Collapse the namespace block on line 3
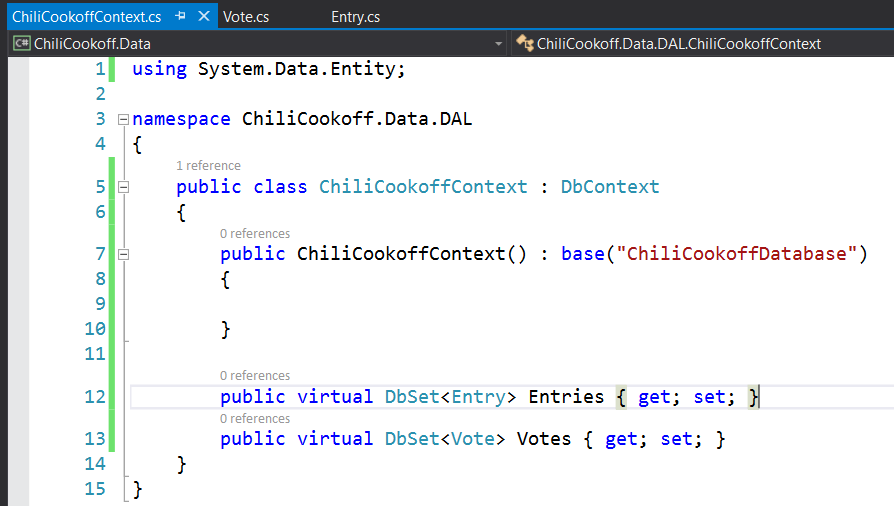This screenshot has height=506, width=894. (123, 119)
